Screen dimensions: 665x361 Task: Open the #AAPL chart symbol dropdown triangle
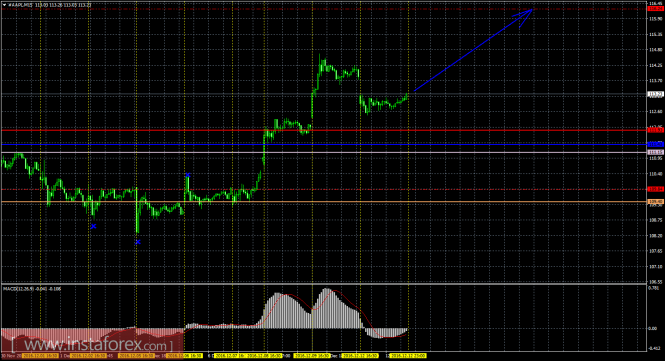point(4,5)
